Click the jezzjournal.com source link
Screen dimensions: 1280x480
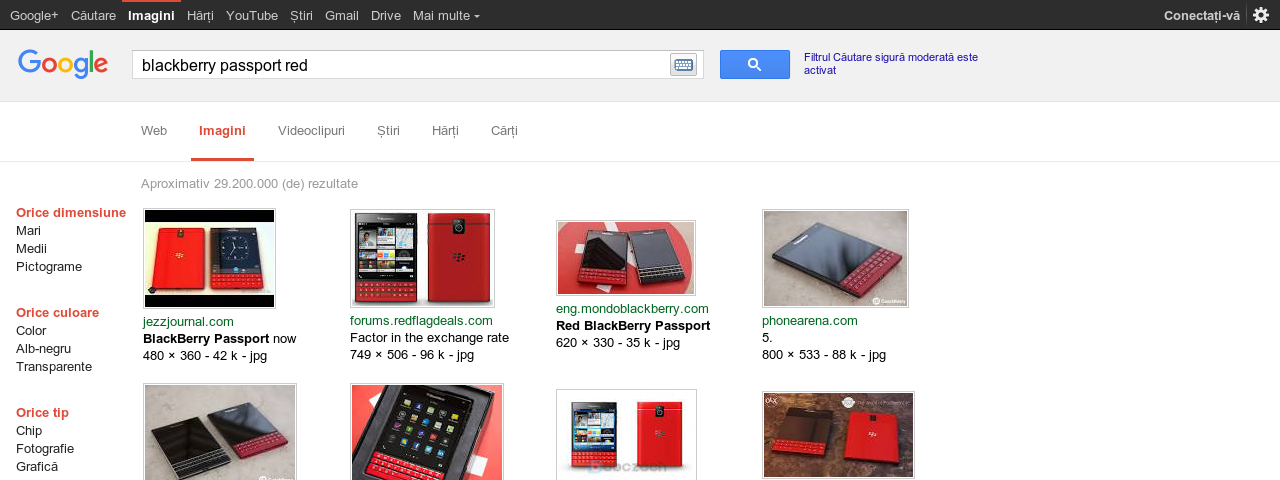pyautogui.click(x=188, y=321)
